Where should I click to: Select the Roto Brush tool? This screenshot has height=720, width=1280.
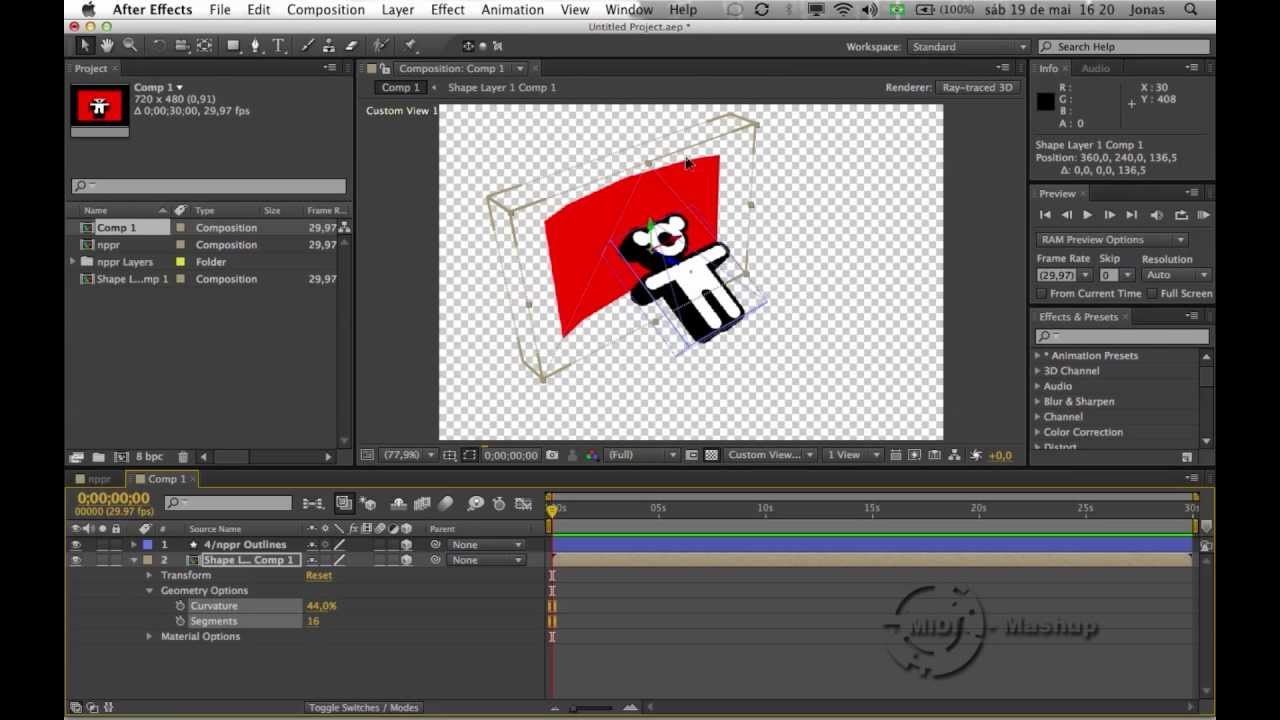pyautogui.click(x=380, y=46)
